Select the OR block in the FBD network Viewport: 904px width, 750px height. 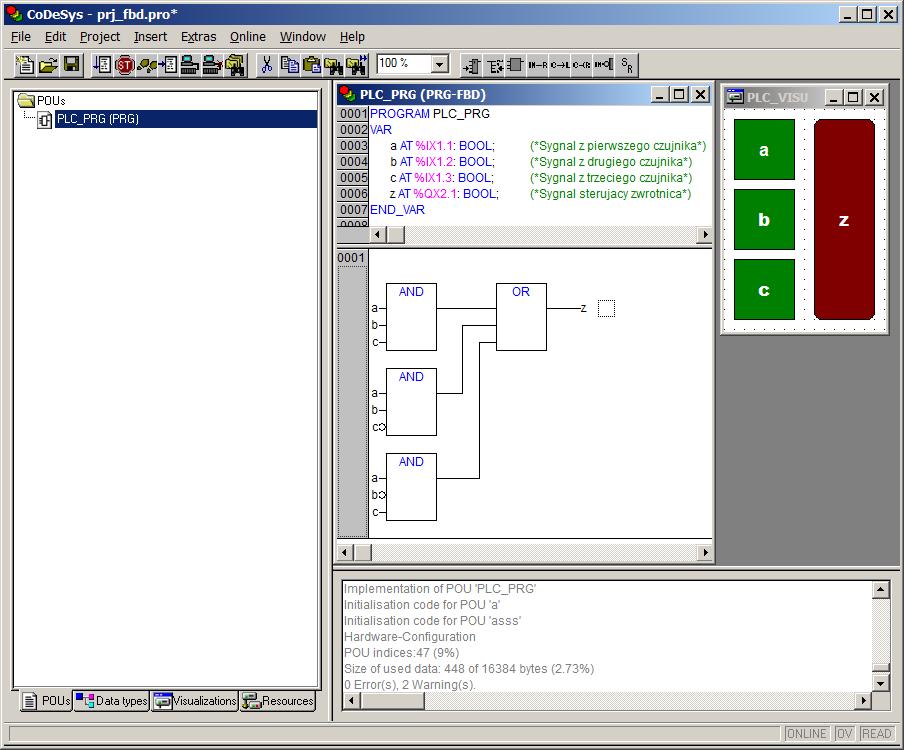pyautogui.click(x=521, y=316)
